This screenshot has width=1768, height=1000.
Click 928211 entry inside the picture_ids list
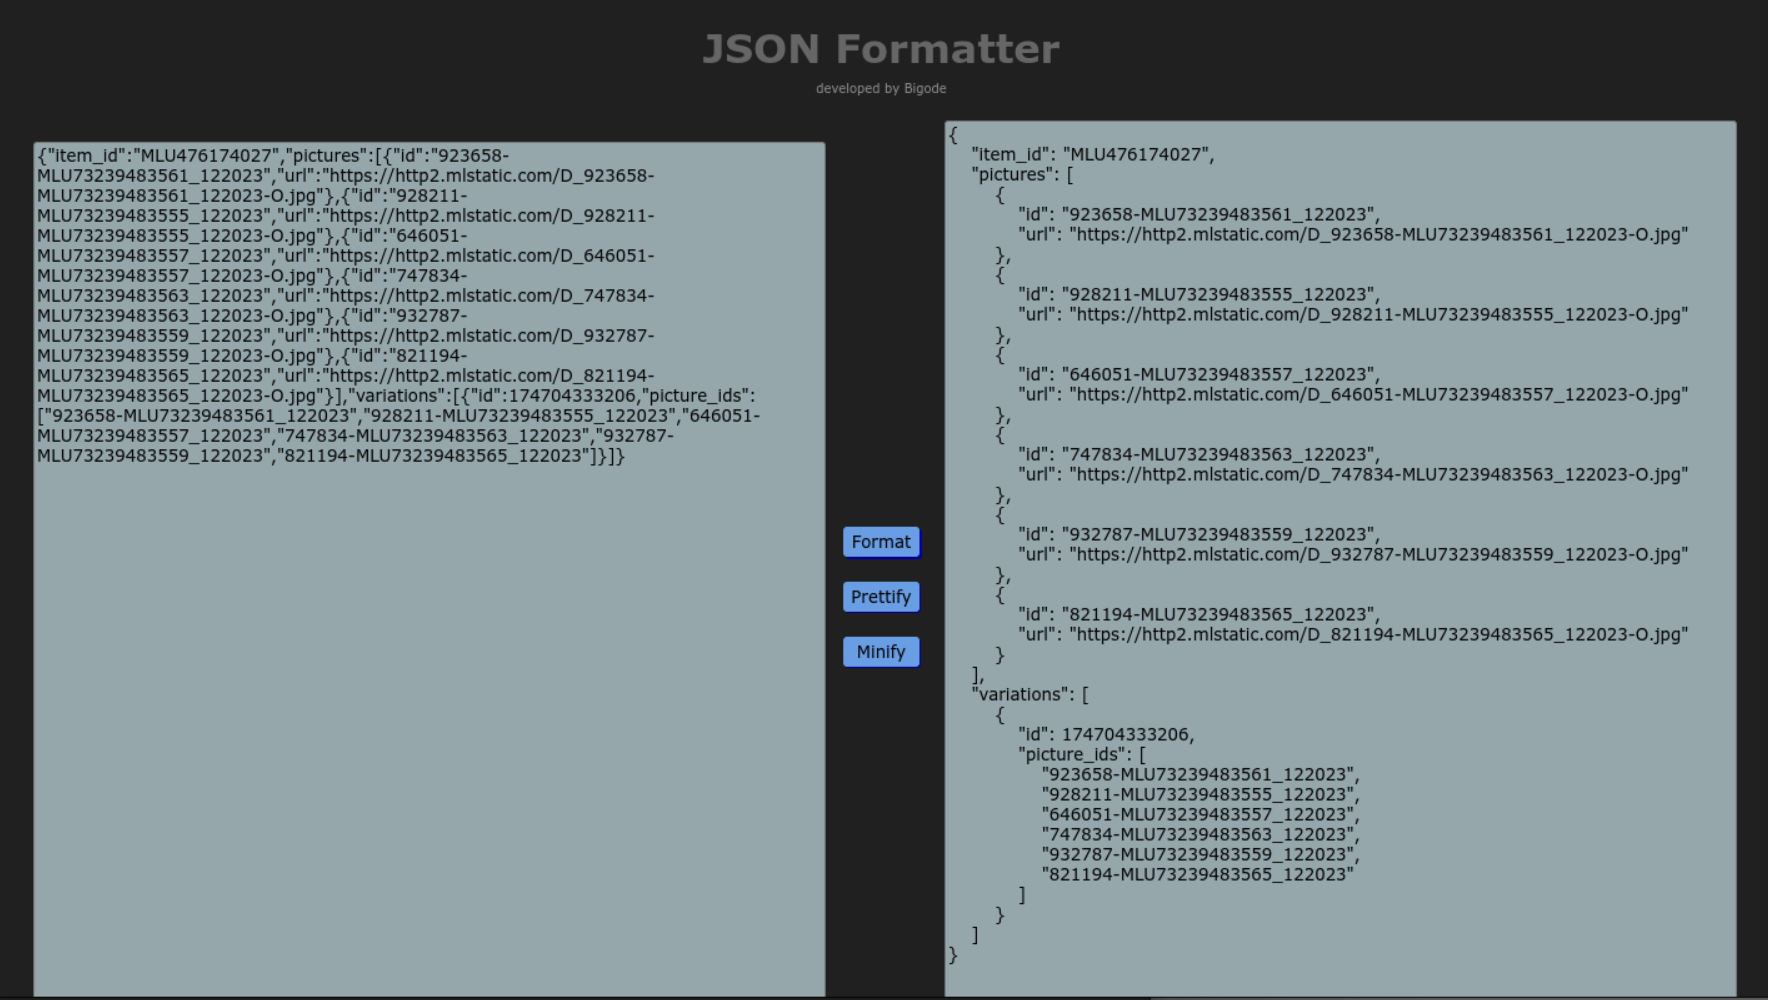(x=1200, y=794)
